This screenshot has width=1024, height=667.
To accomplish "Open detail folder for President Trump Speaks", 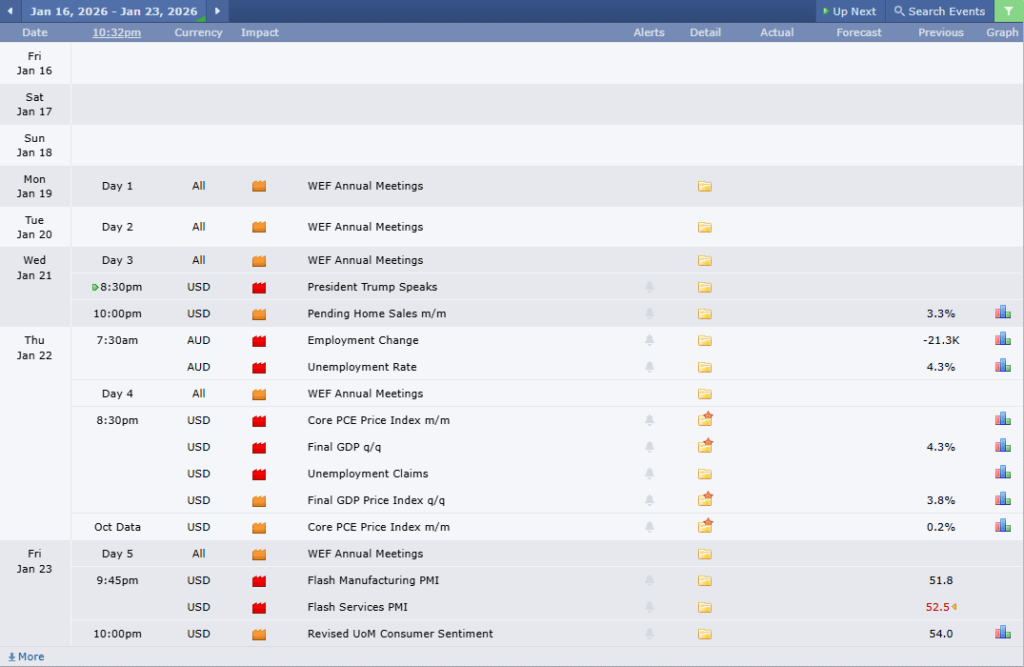I will 704,287.
